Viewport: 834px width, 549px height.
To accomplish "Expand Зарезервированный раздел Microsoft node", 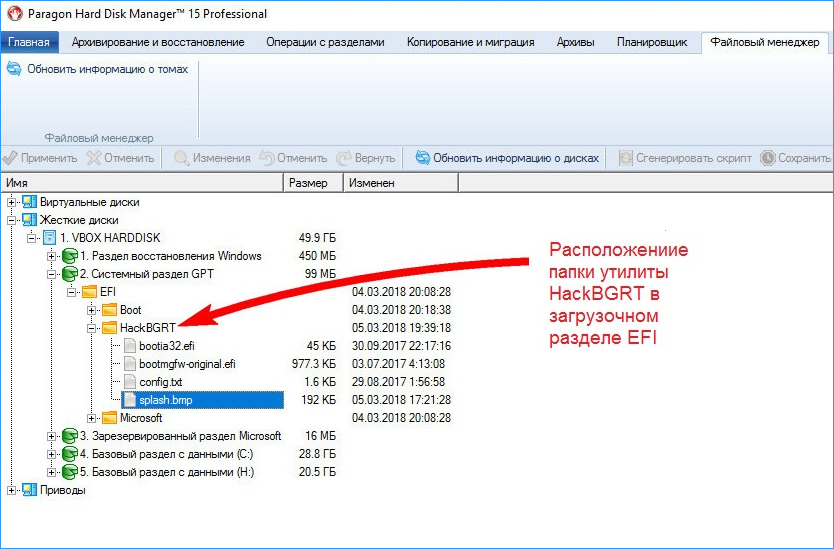I will click(x=52, y=436).
